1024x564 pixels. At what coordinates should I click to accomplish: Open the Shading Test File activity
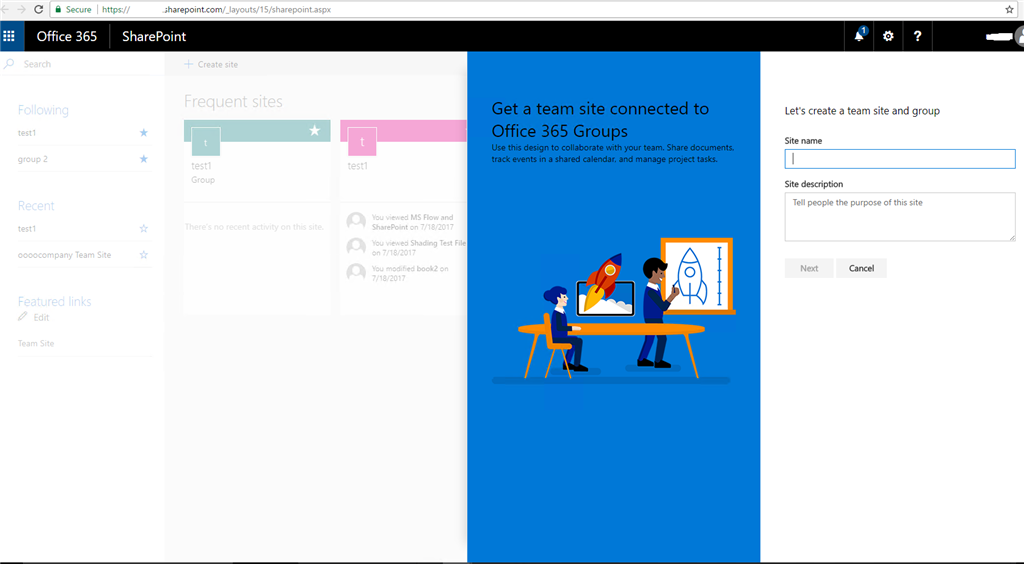click(x=419, y=247)
